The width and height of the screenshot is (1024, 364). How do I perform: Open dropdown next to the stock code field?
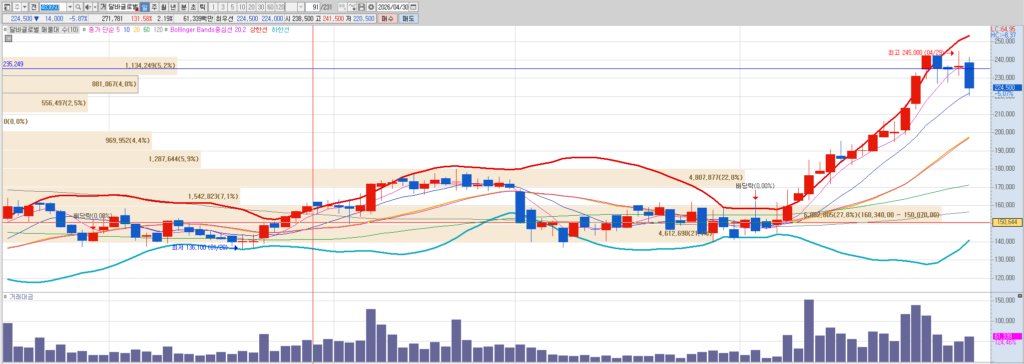click(x=69, y=7)
